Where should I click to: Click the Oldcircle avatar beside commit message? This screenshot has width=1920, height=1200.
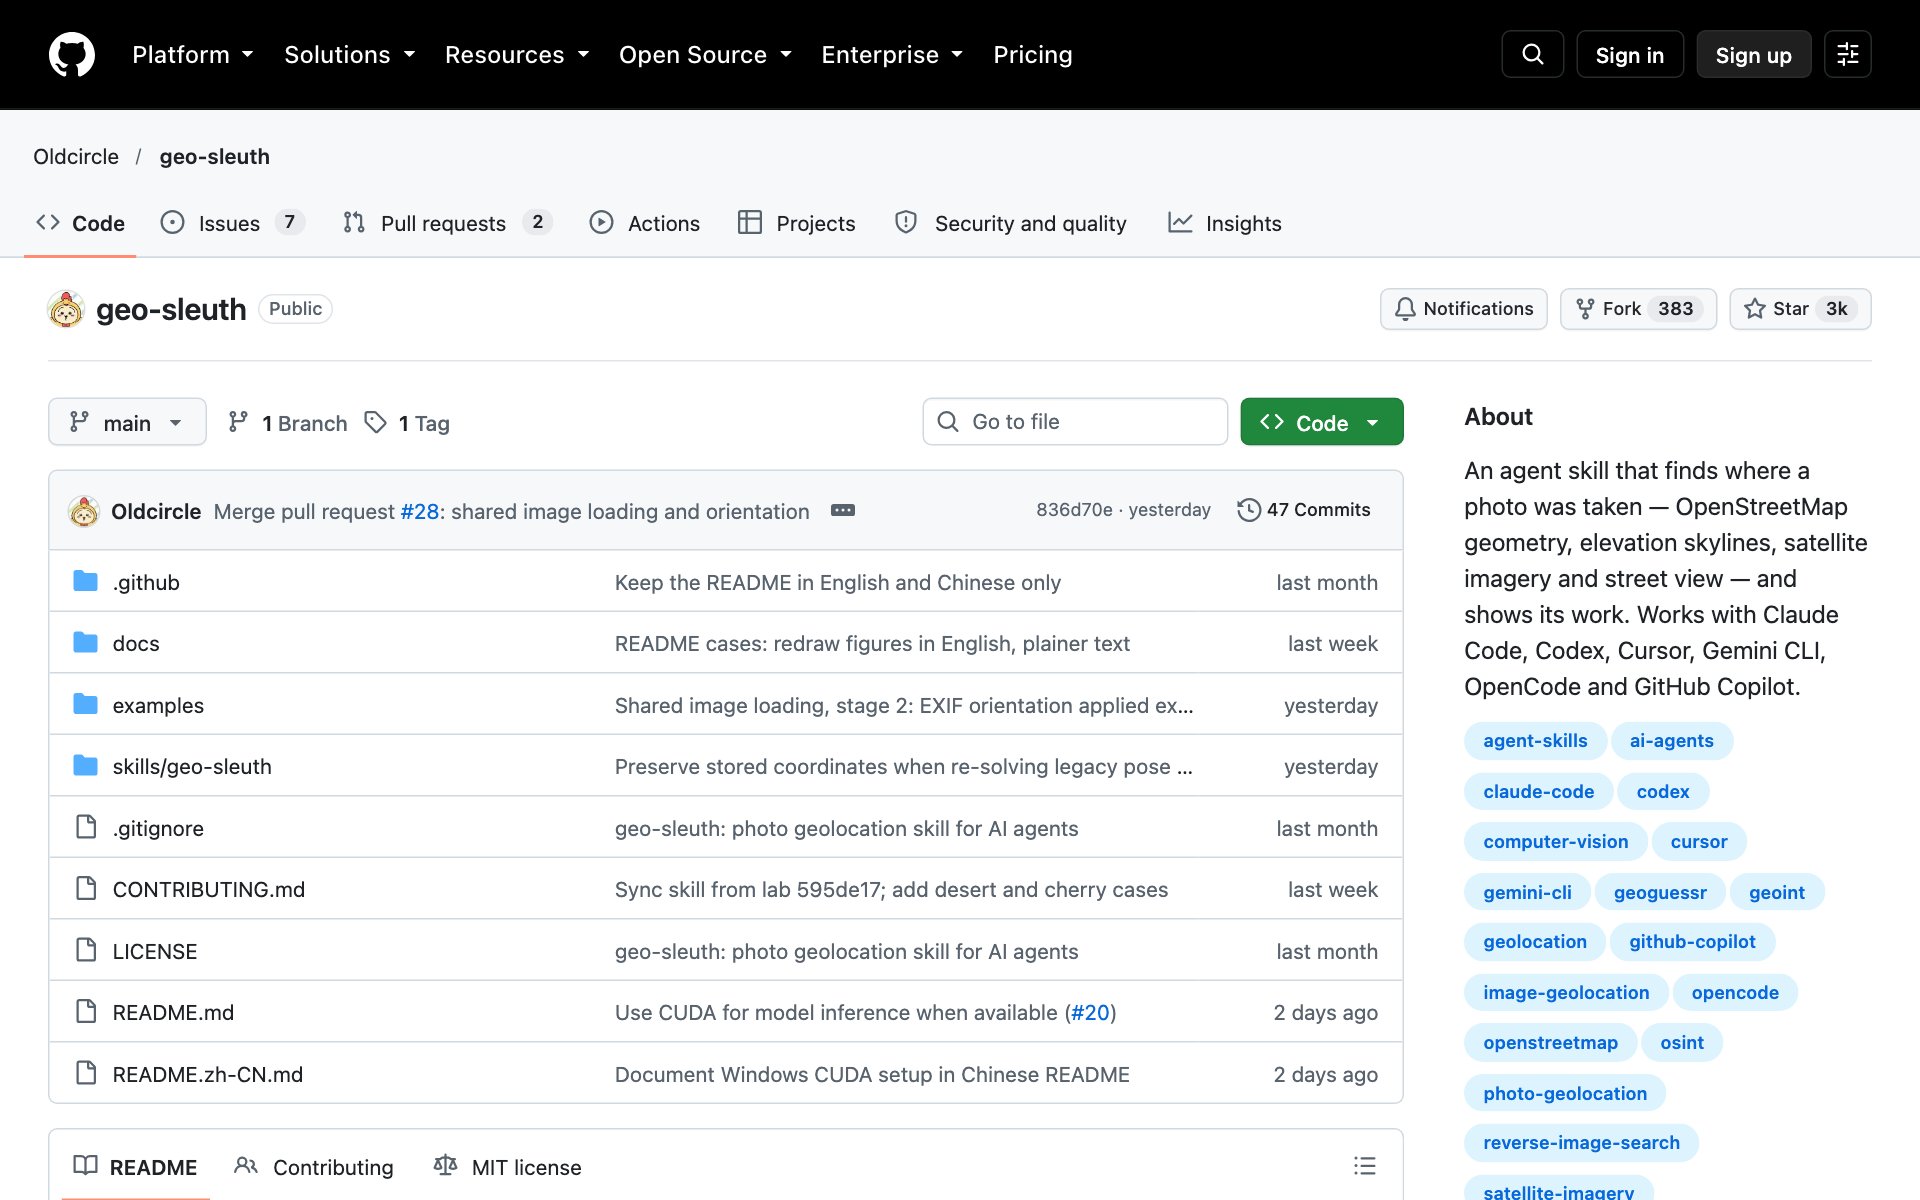coord(84,511)
